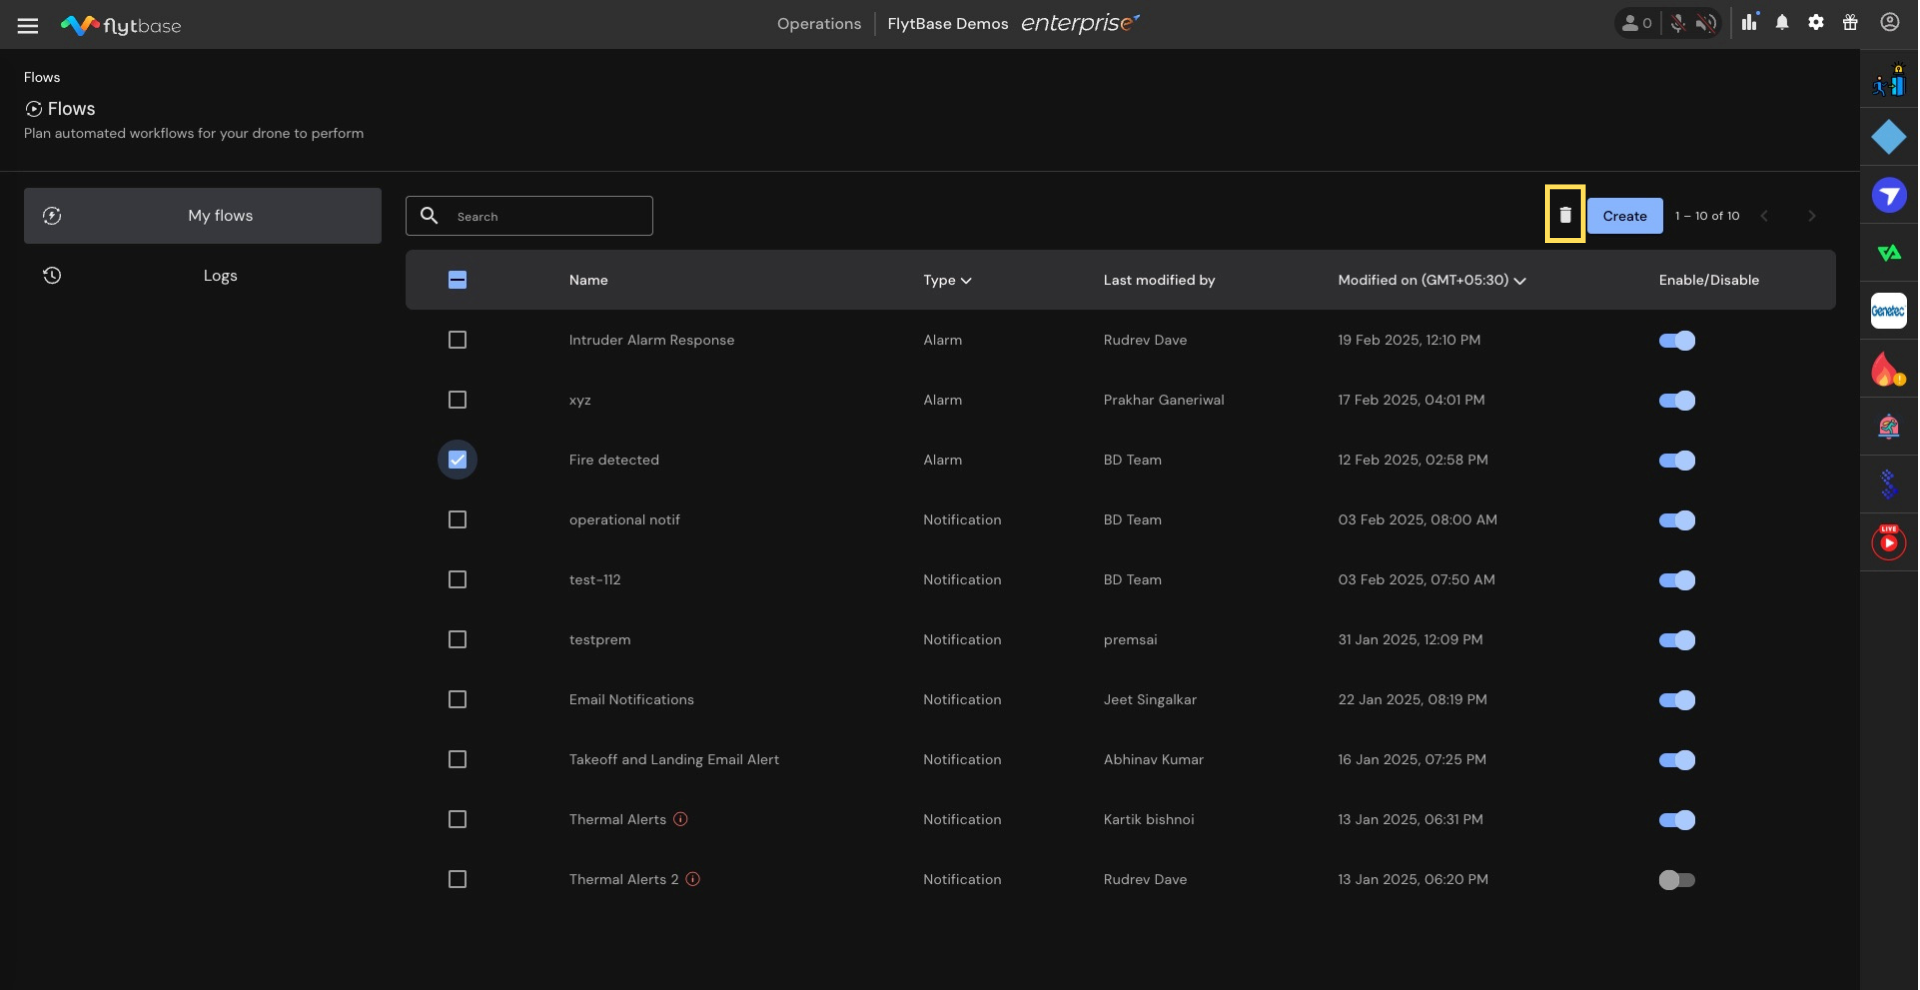Open the hamburger main menu
1920x990 pixels.
[x=28, y=26]
